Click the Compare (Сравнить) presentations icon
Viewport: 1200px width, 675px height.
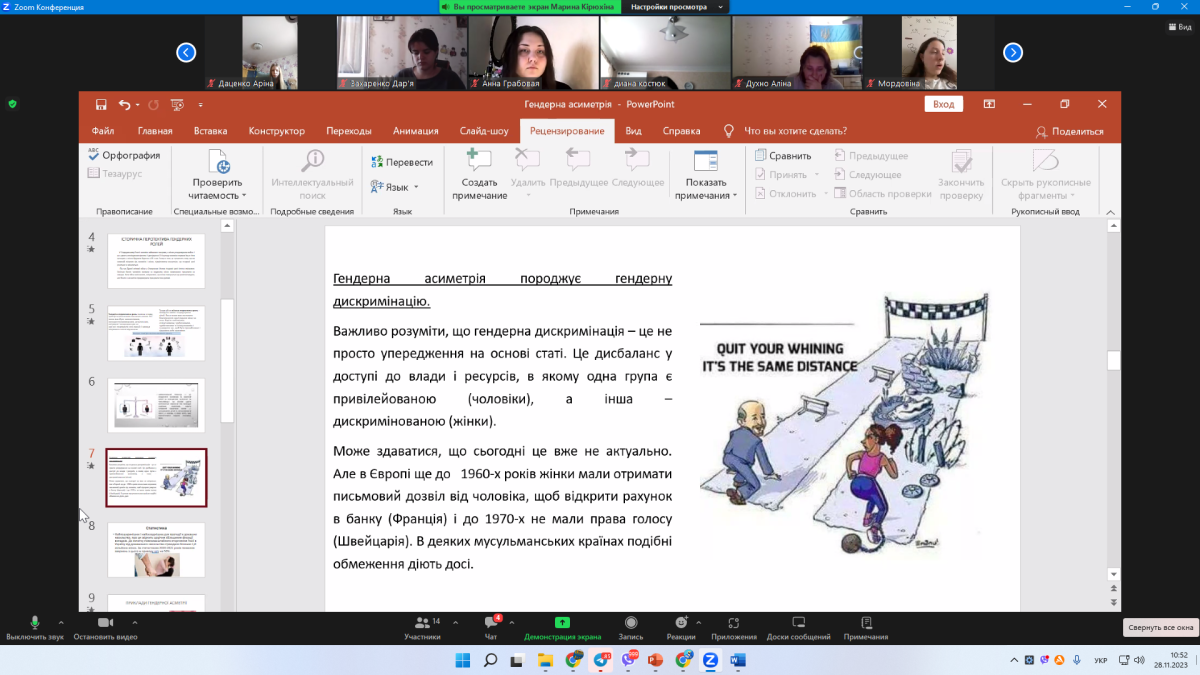coord(761,156)
